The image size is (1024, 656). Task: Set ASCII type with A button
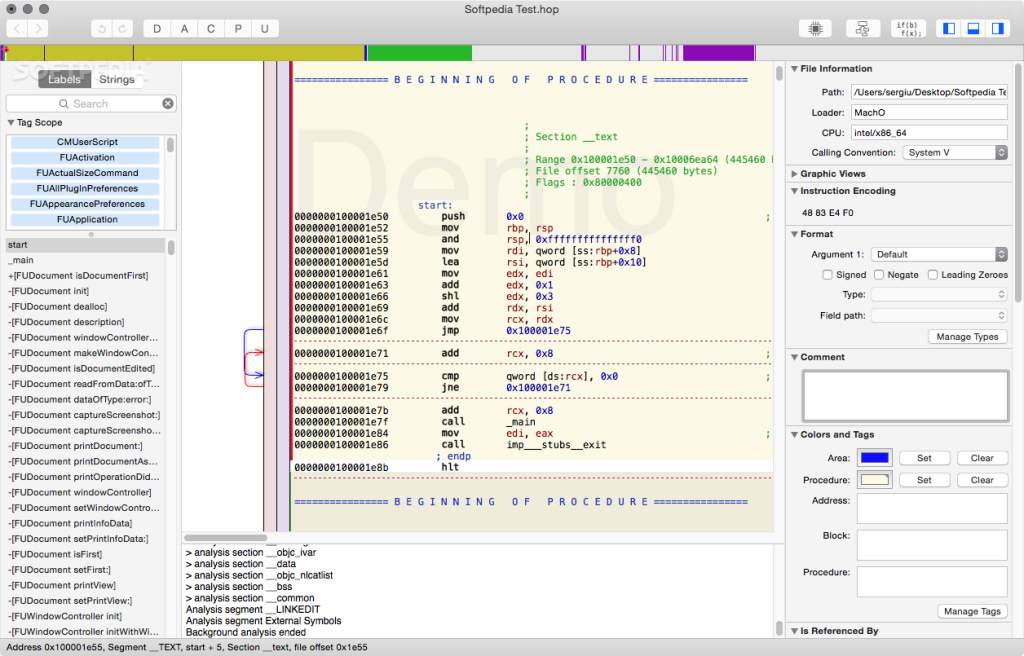point(184,29)
